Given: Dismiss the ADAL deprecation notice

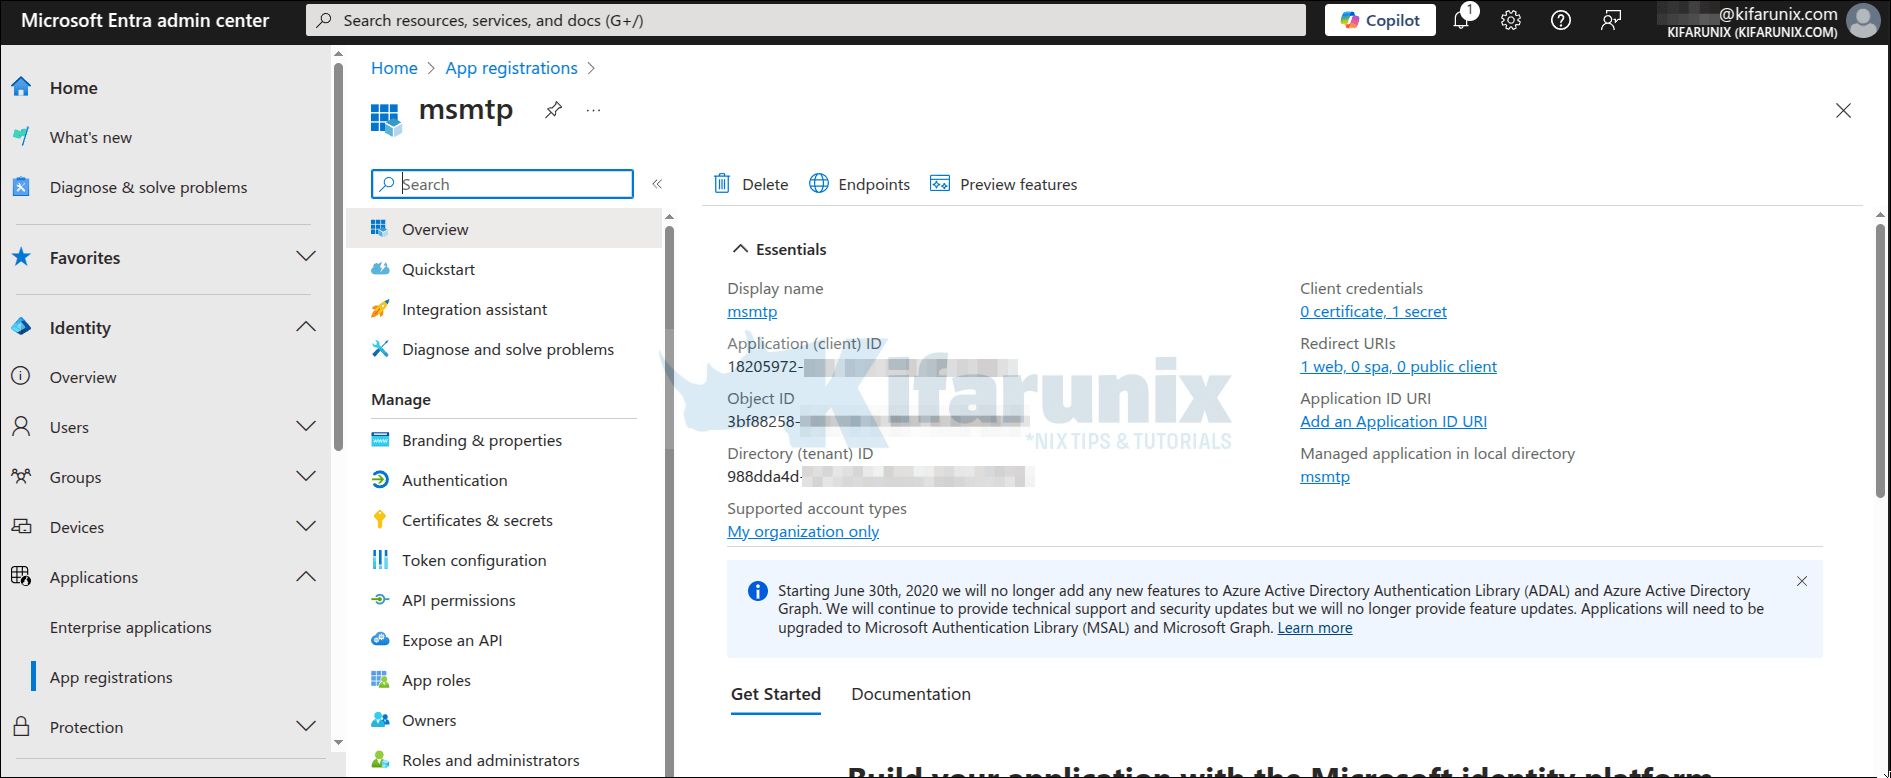Looking at the screenshot, I should coord(1802,581).
